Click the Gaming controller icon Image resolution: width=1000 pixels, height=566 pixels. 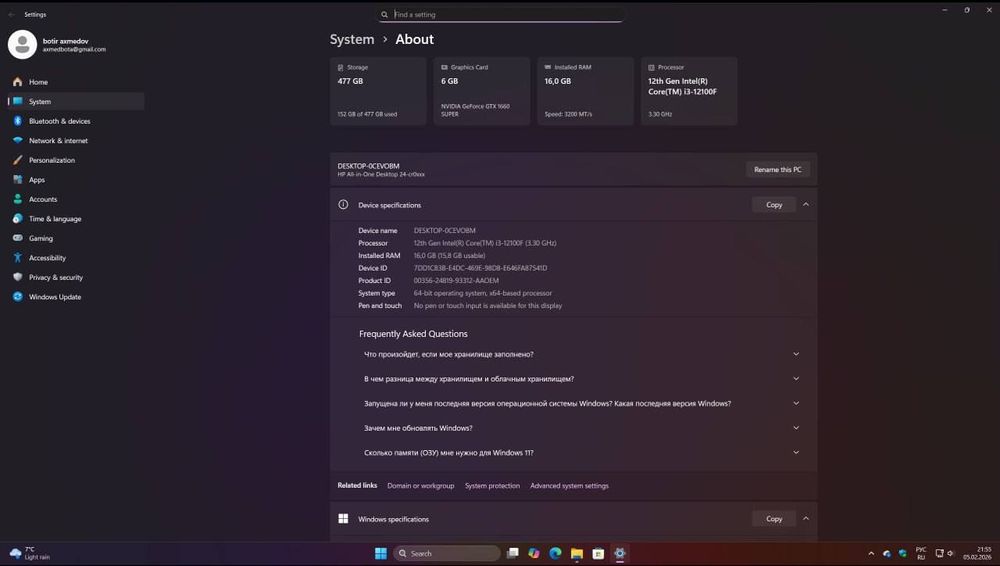(18, 238)
